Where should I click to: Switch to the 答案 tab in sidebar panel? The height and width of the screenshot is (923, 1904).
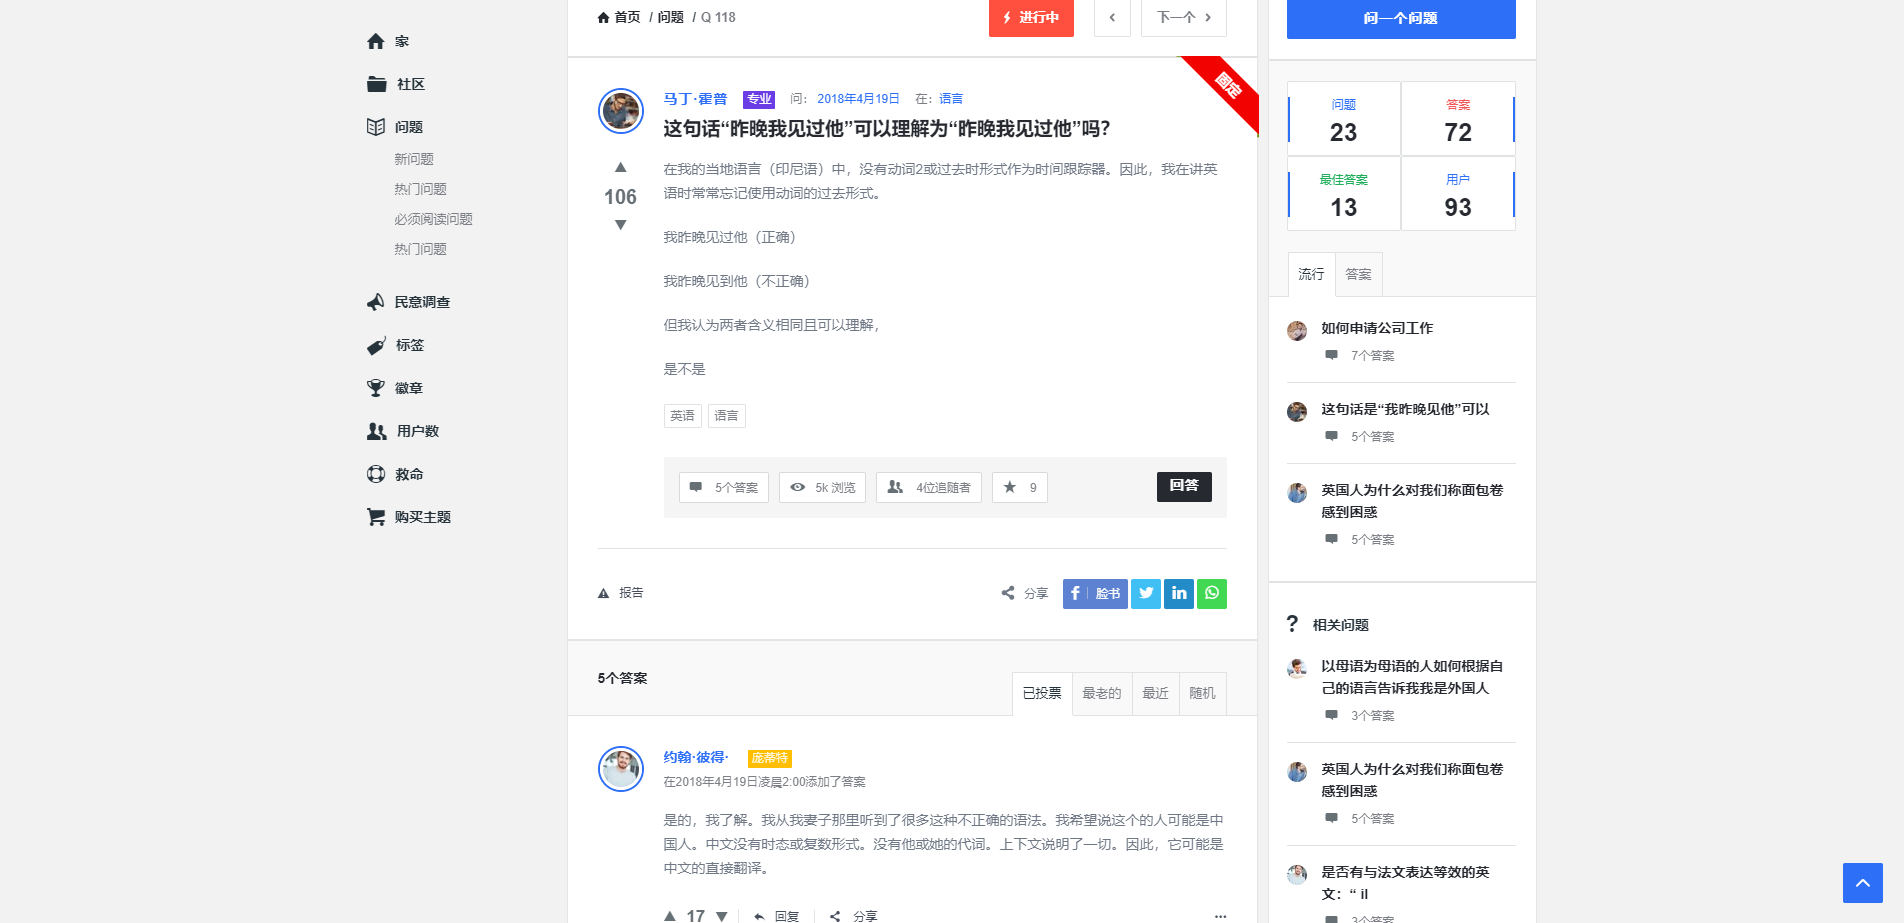click(x=1358, y=274)
